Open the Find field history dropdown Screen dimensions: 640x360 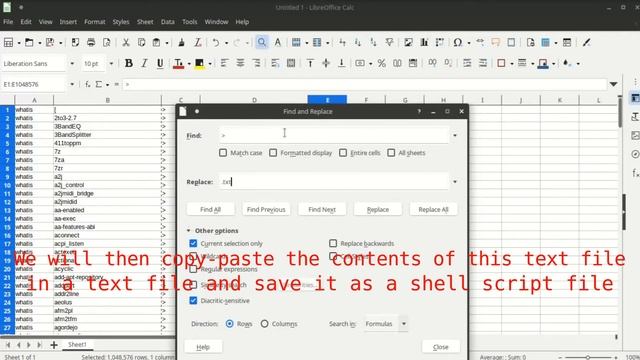pyautogui.click(x=455, y=135)
